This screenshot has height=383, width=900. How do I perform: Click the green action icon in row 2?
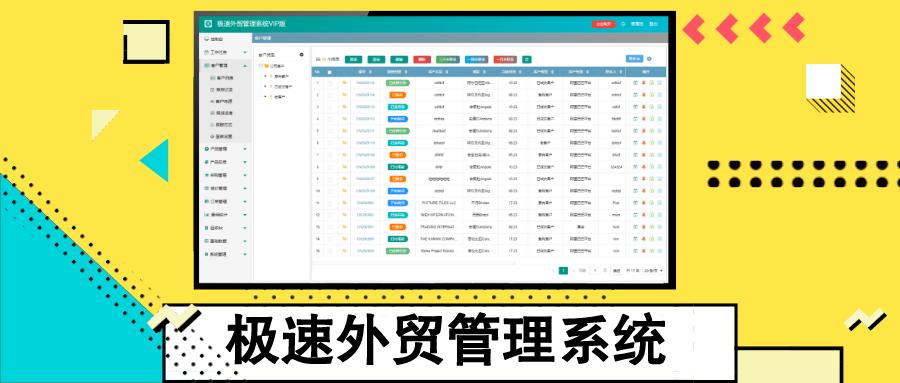[x=651, y=95]
